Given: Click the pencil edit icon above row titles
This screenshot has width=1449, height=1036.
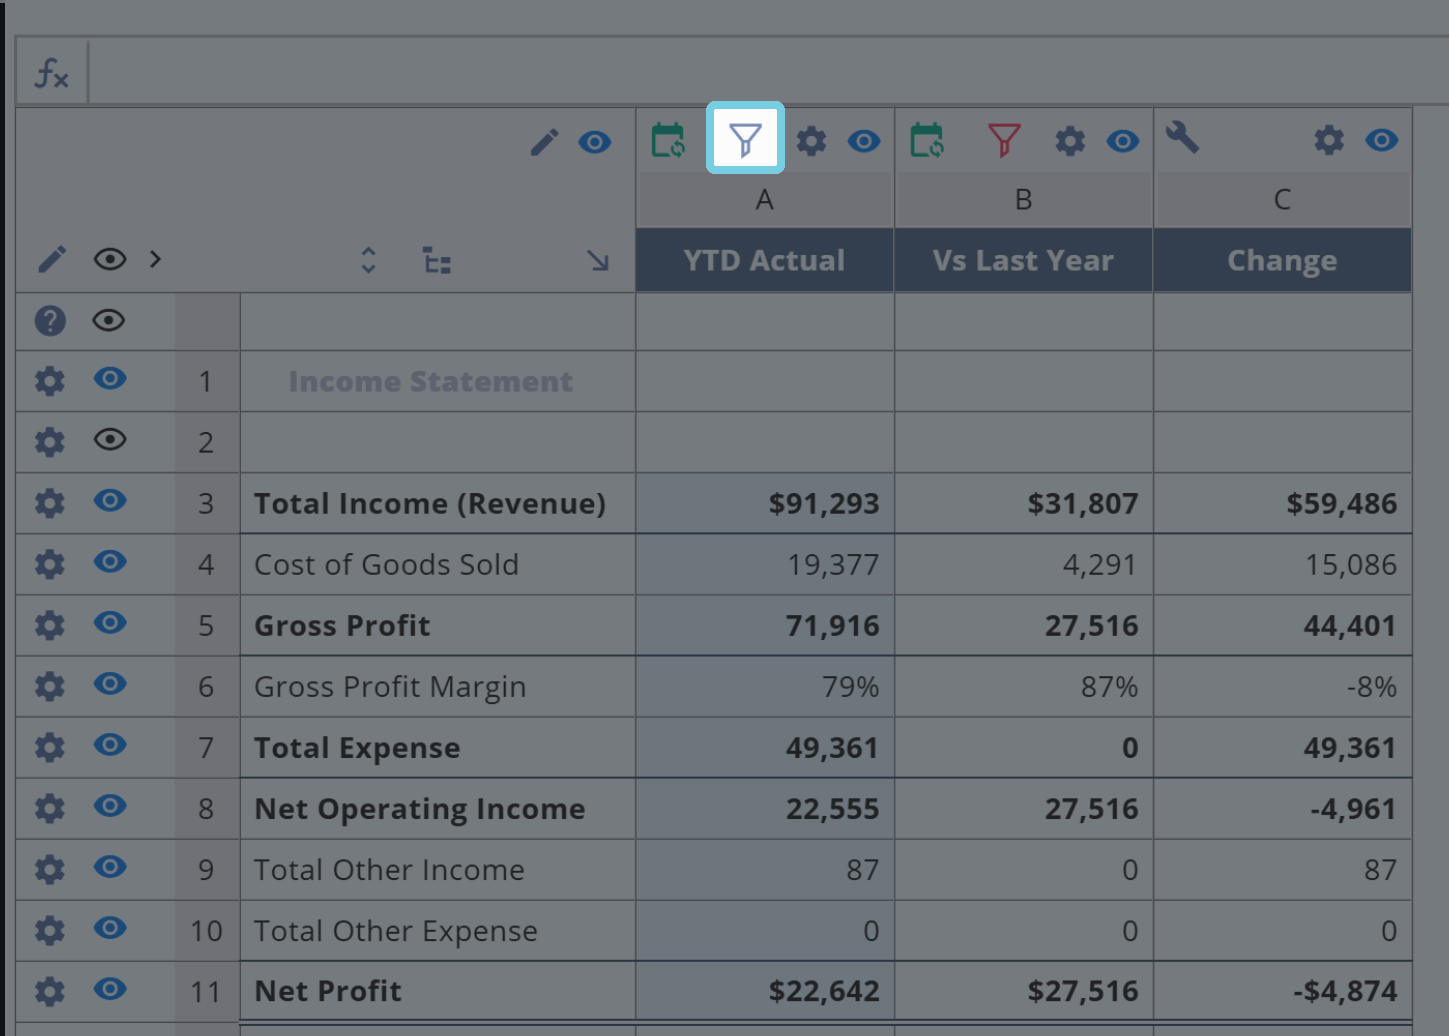Looking at the screenshot, I should (x=544, y=142).
